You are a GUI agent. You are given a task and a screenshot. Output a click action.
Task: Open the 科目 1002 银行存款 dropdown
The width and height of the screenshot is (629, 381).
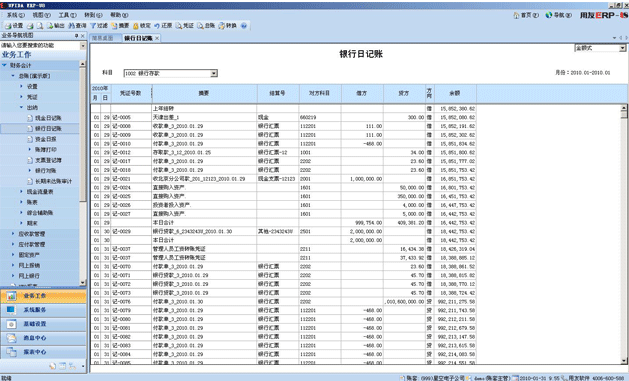click(x=214, y=73)
